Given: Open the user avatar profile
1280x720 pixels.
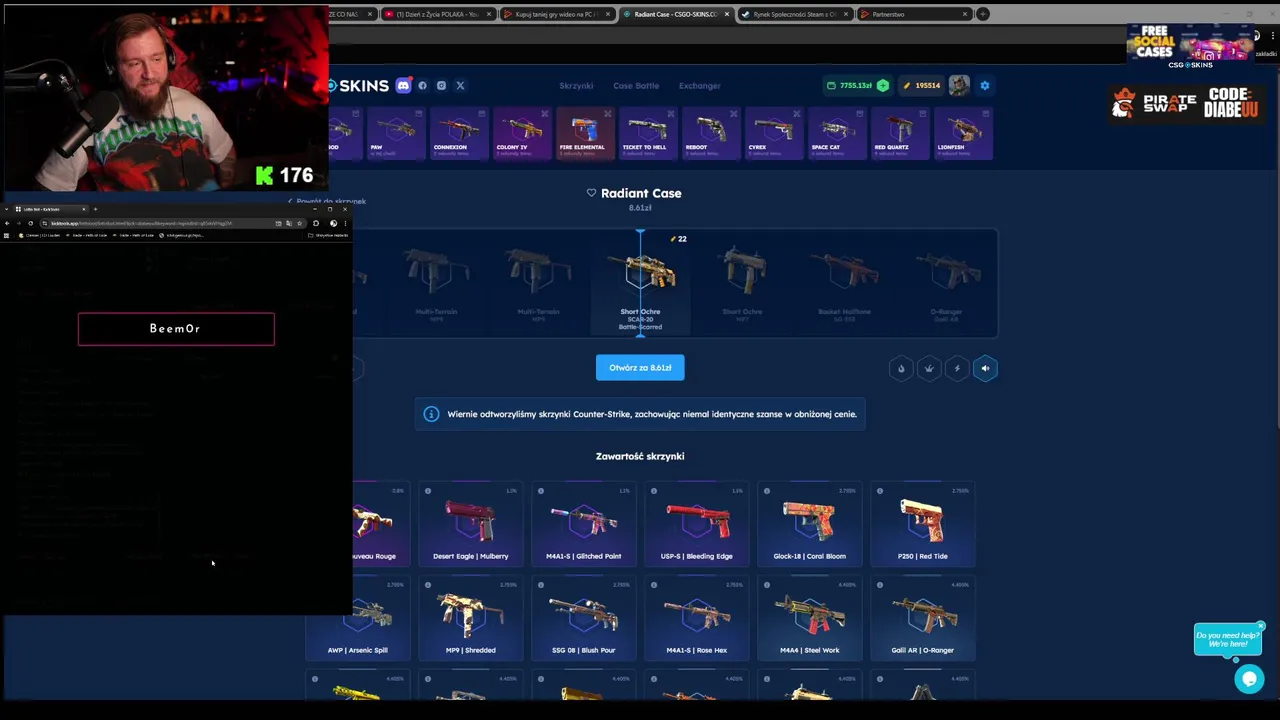Looking at the screenshot, I should click(959, 86).
